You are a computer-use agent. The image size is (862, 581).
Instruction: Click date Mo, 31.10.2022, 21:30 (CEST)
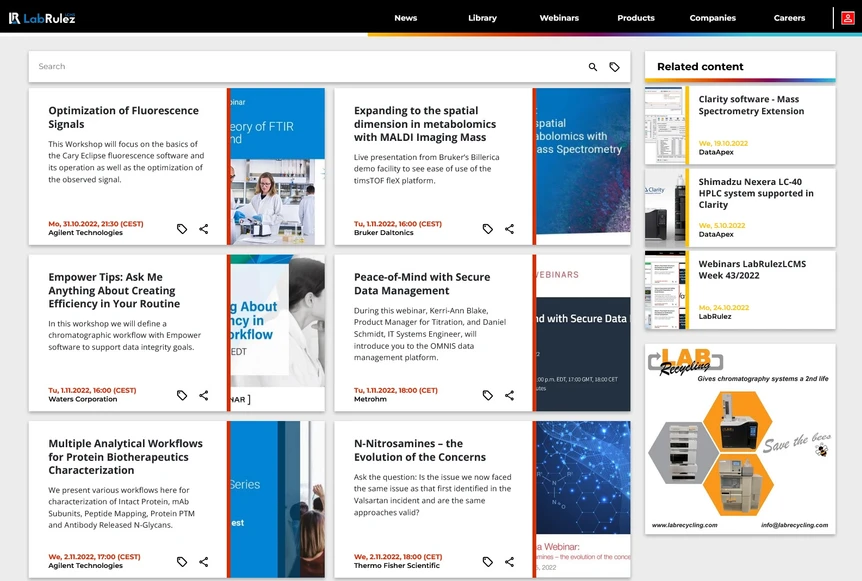96,224
